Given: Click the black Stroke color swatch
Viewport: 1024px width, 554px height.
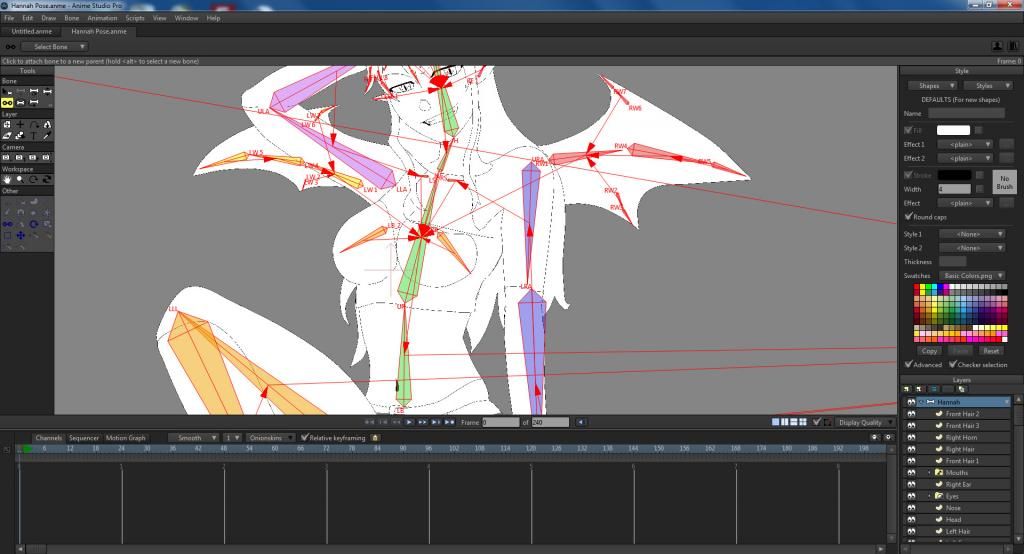Looking at the screenshot, I should 953,175.
